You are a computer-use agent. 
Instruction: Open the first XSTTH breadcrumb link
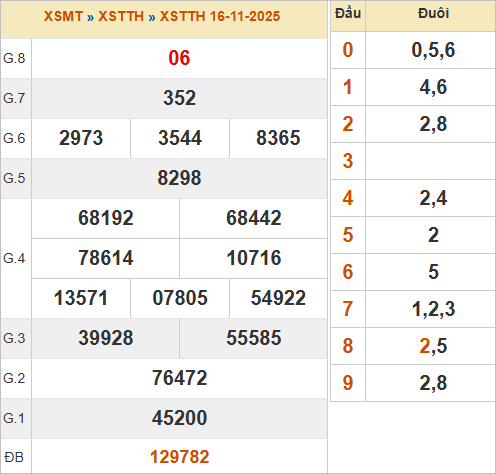(121, 16)
